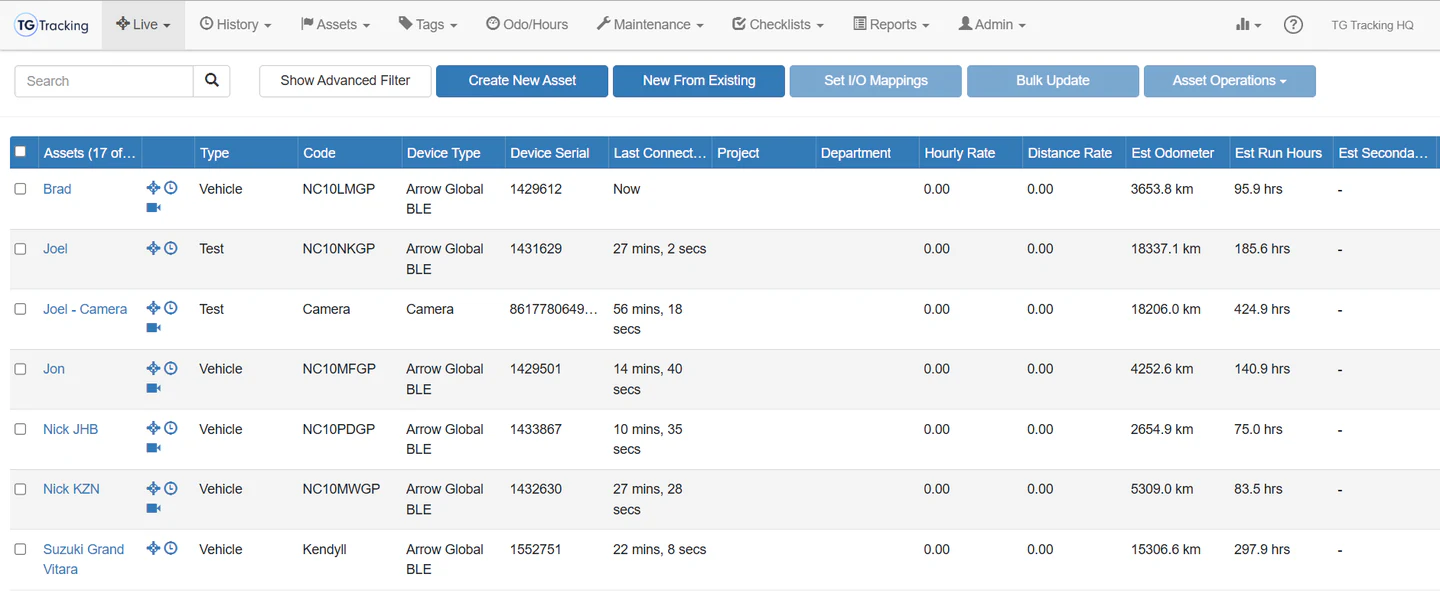Image resolution: width=1440 pixels, height=591 pixels.
Task: Expand the Asset Operations dropdown button
Action: point(1229,81)
